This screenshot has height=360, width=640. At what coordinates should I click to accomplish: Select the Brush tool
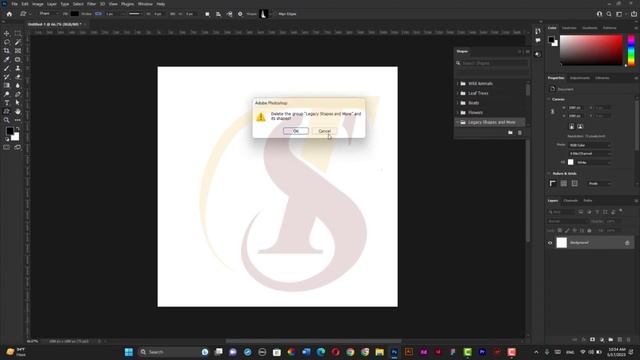[7, 68]
